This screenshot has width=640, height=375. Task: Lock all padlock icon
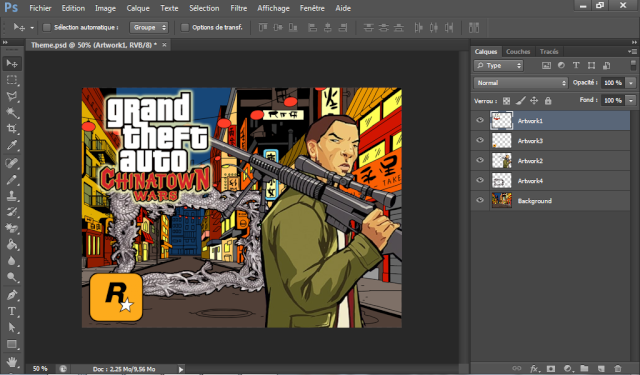548,101
